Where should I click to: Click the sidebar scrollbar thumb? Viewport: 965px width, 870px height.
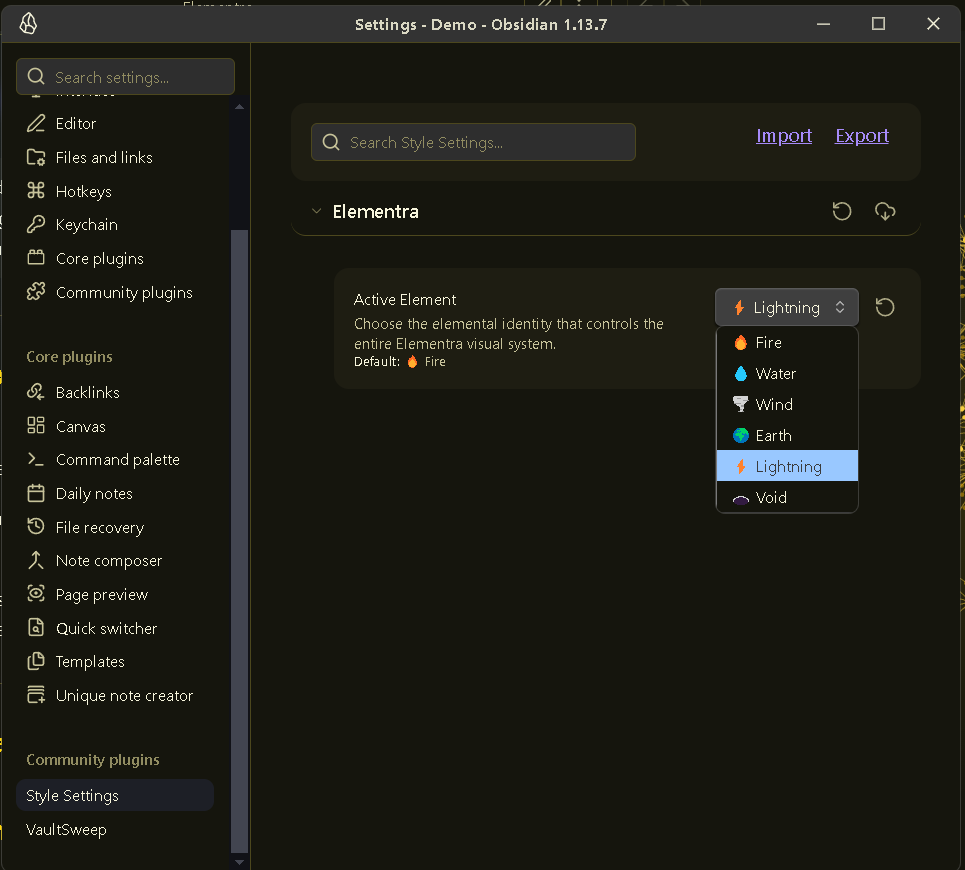[239, 541]
